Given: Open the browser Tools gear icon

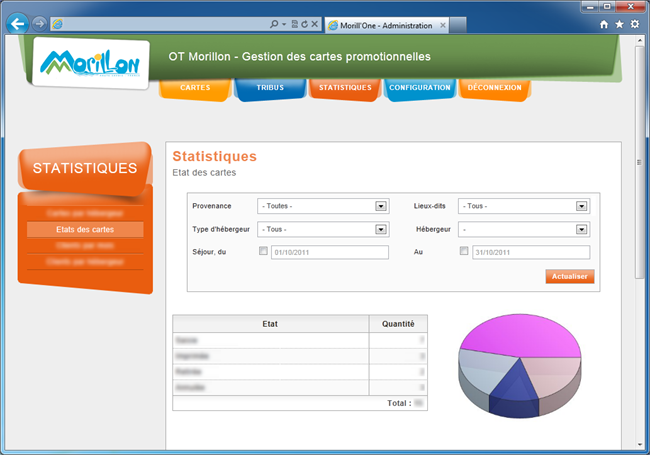Looking at the screenshot, I should click(634, 23).
